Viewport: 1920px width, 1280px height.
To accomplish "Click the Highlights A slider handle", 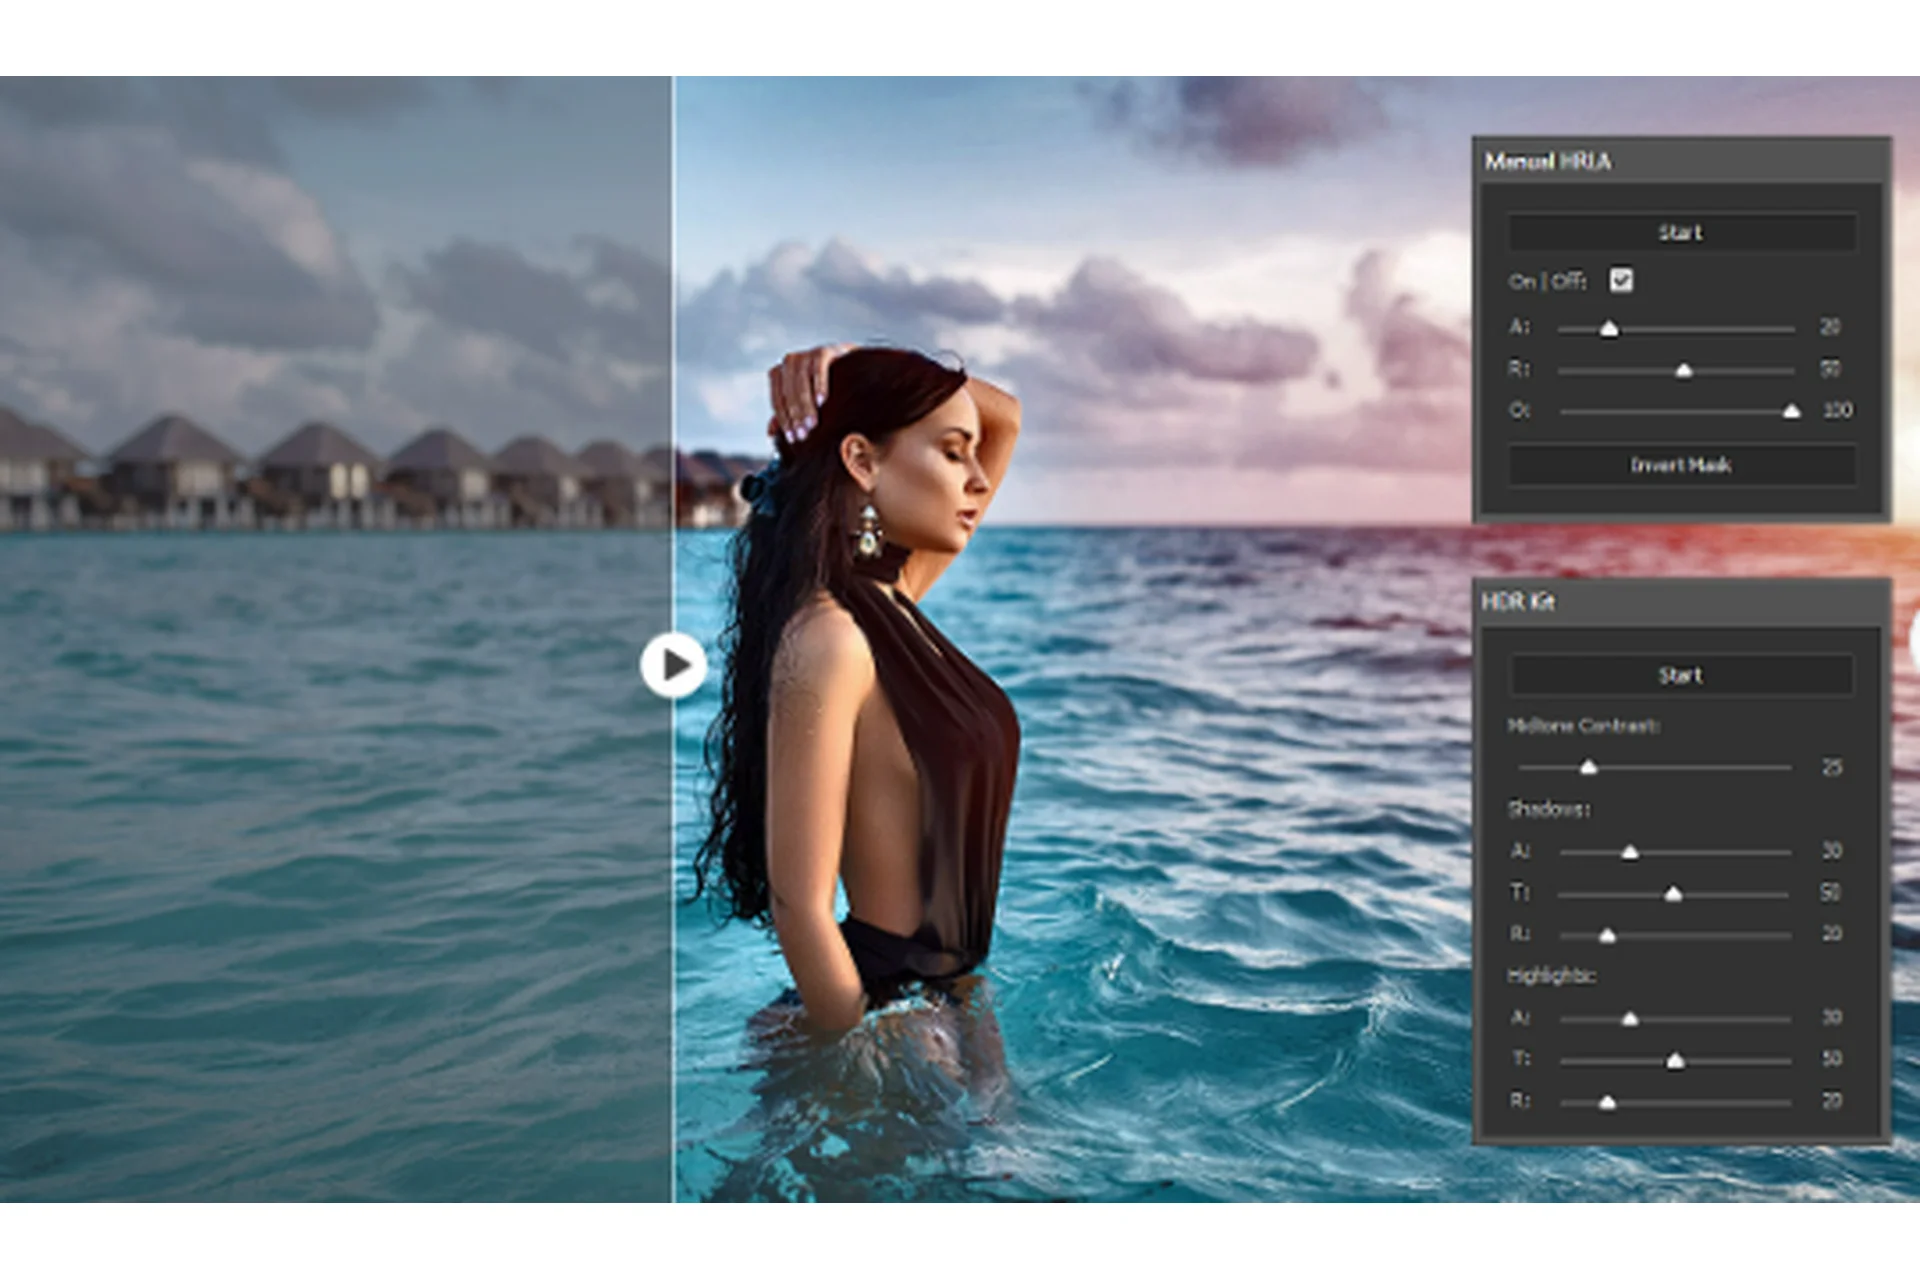I will (1631, 1017).
